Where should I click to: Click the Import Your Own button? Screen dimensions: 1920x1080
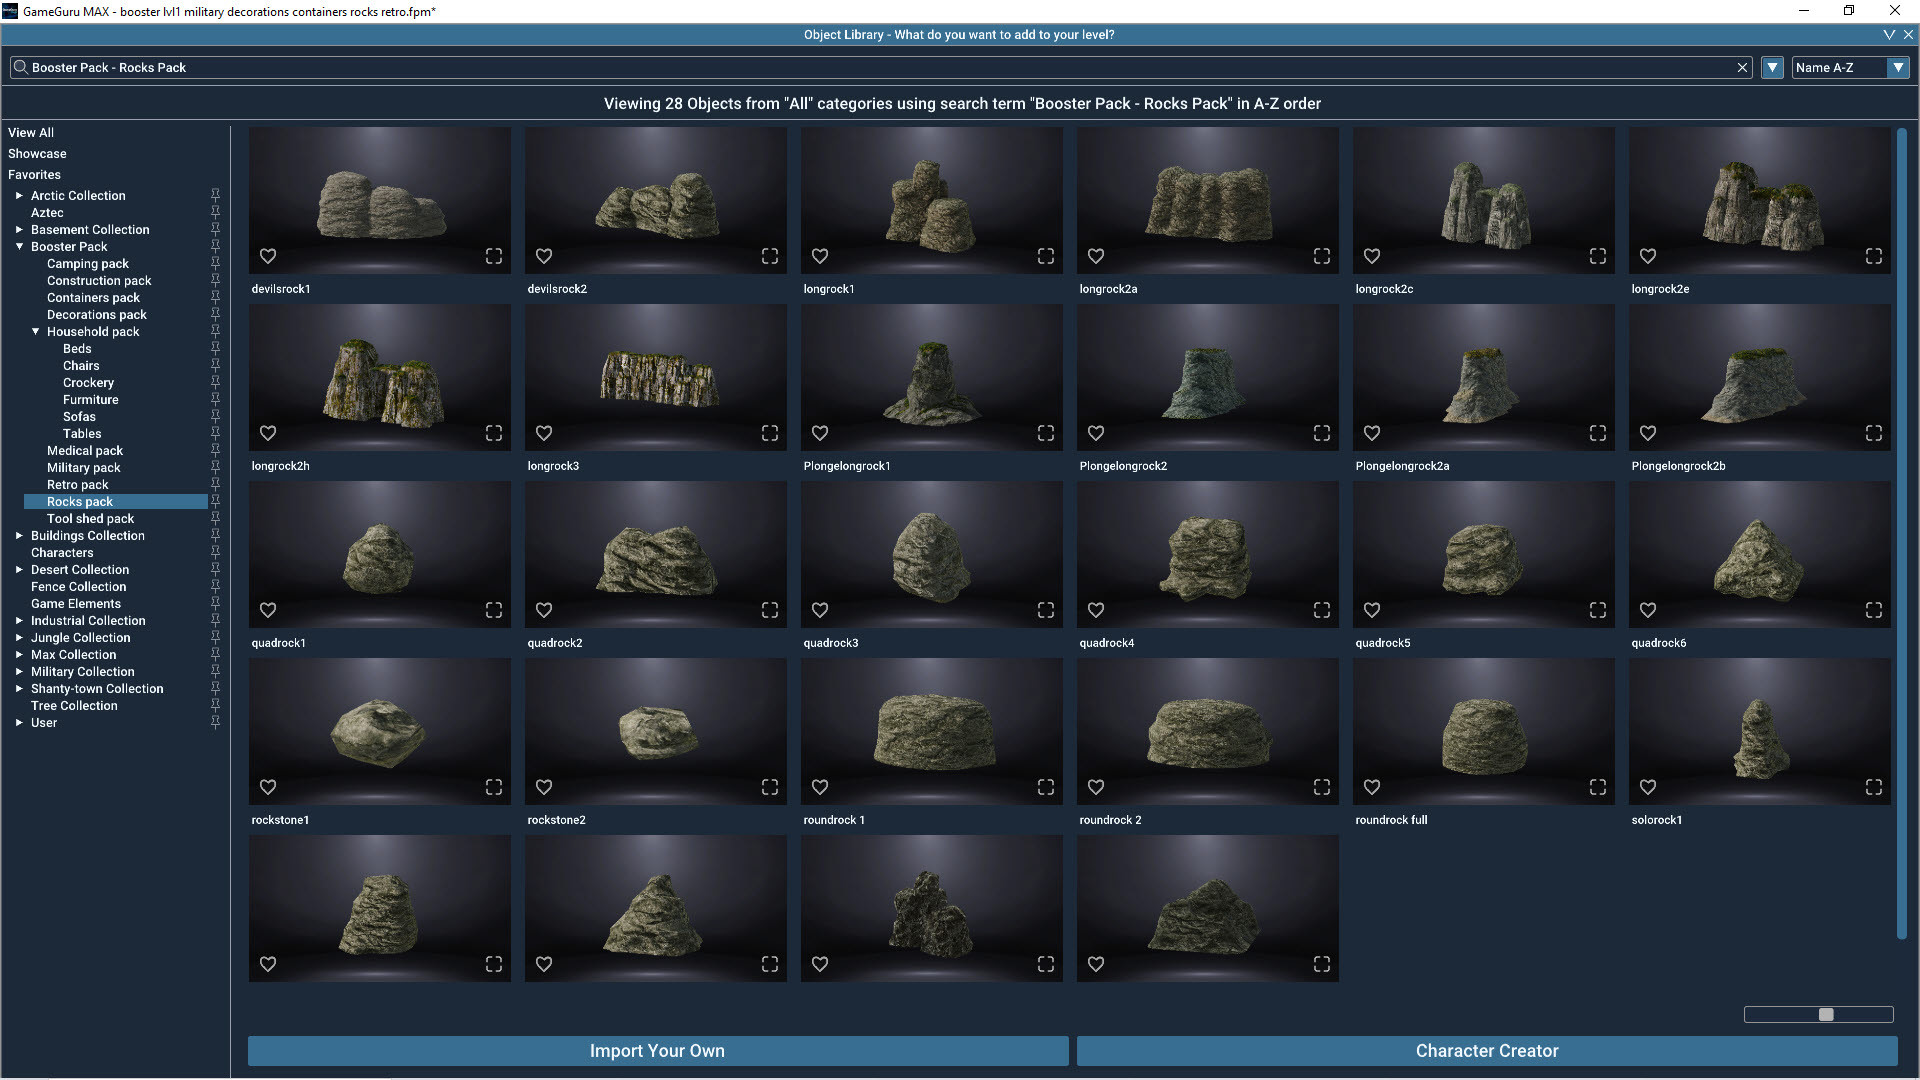657,1051
